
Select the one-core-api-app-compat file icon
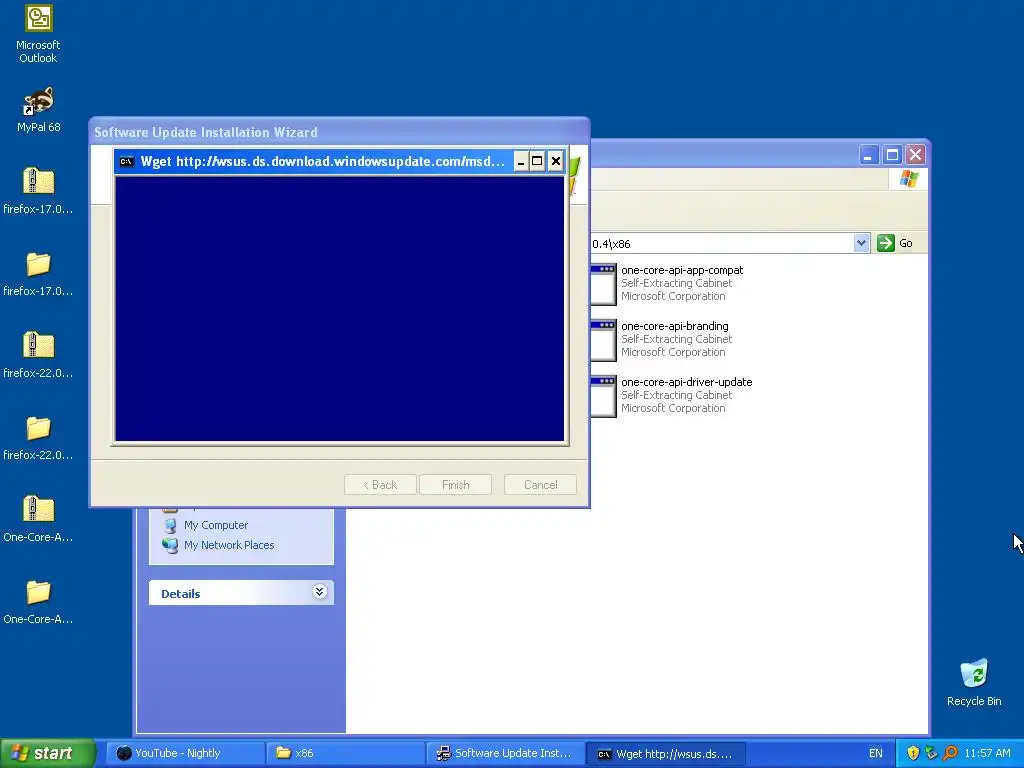coord(603,284)
